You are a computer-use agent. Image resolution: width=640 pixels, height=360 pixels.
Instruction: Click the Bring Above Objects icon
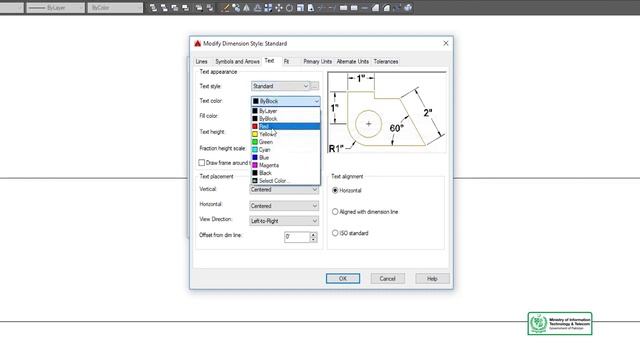tap(175, 8)
